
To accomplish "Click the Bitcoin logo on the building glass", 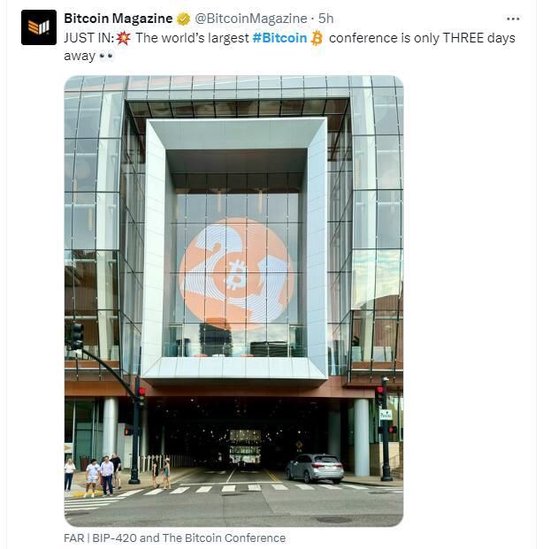I will point(236,274).
